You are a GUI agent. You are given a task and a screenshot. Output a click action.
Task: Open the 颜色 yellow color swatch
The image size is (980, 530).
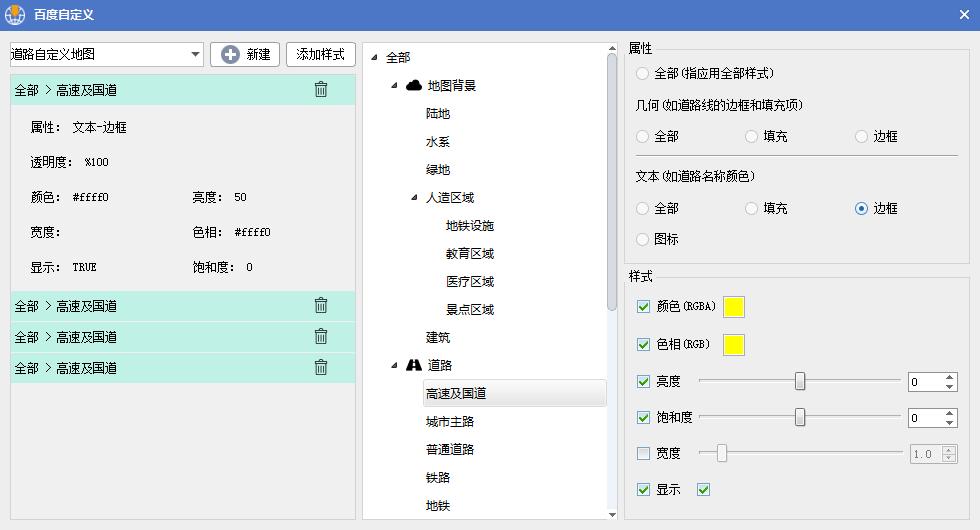point(734,307)
